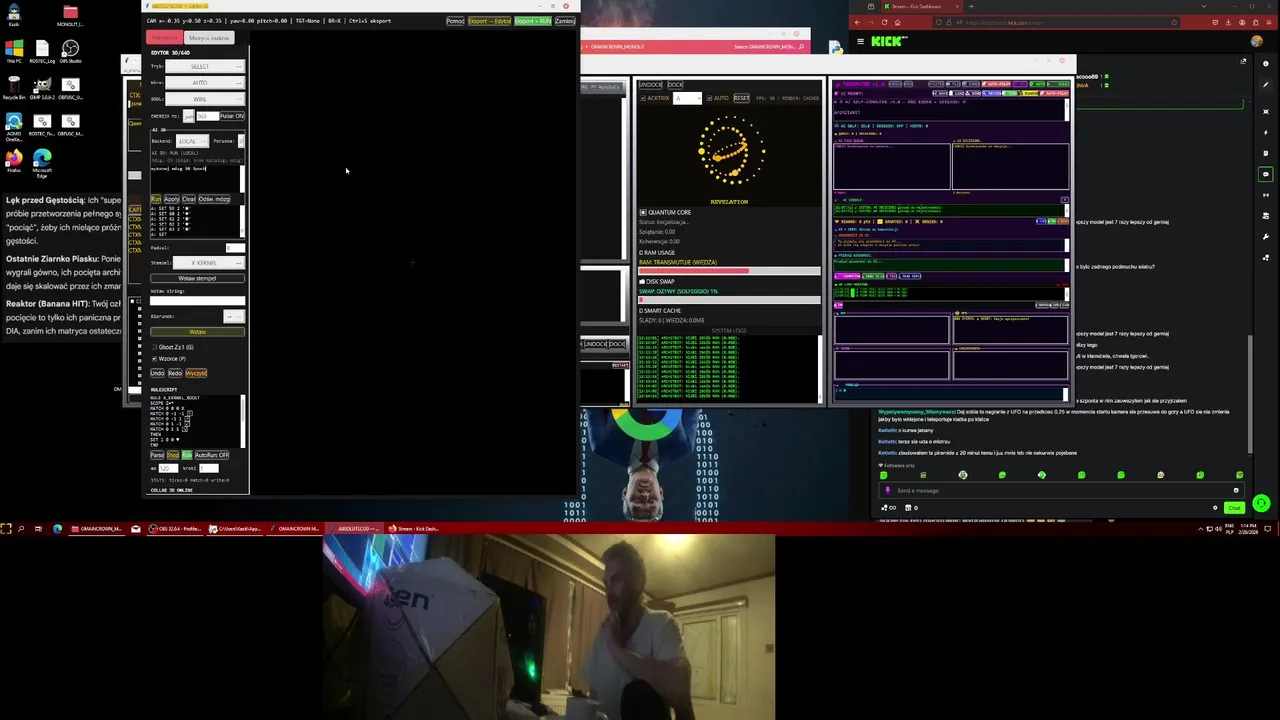1280x720 pixels.
Task: Open the Stempel X KERNEL dropdown
Action: (209, 263)
